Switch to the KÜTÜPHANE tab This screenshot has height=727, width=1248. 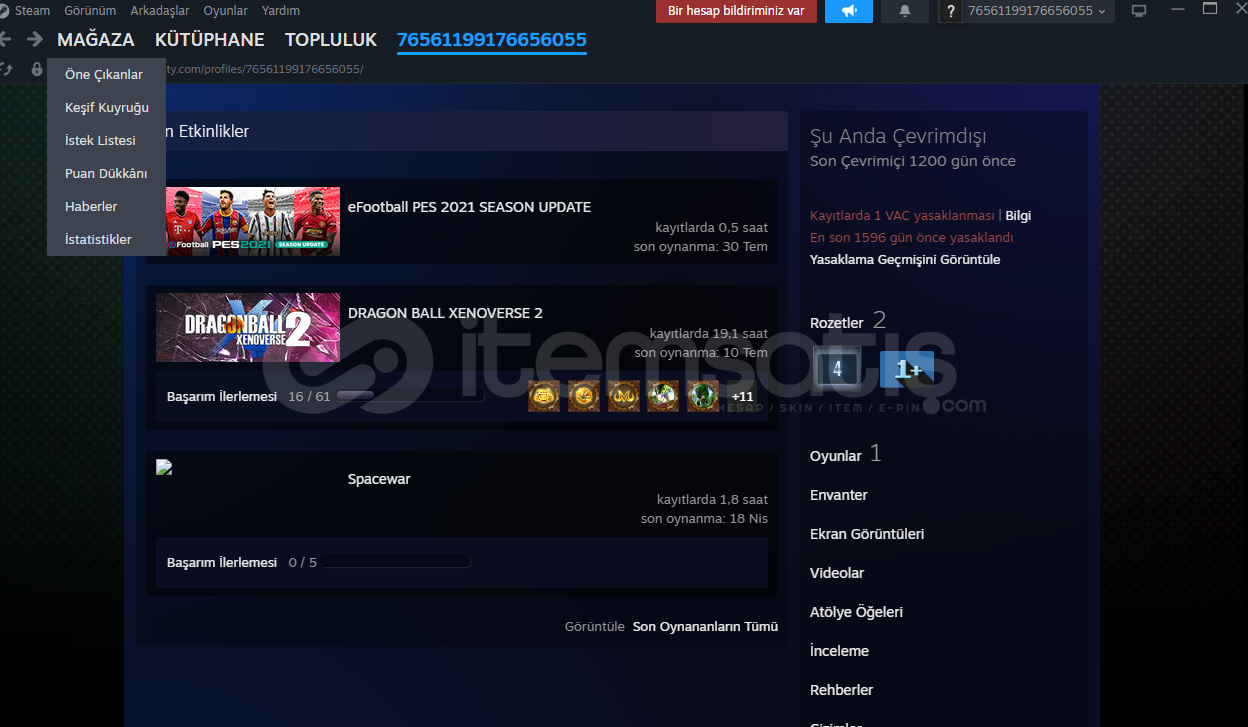pyautogui.click(x=209, y=40)
